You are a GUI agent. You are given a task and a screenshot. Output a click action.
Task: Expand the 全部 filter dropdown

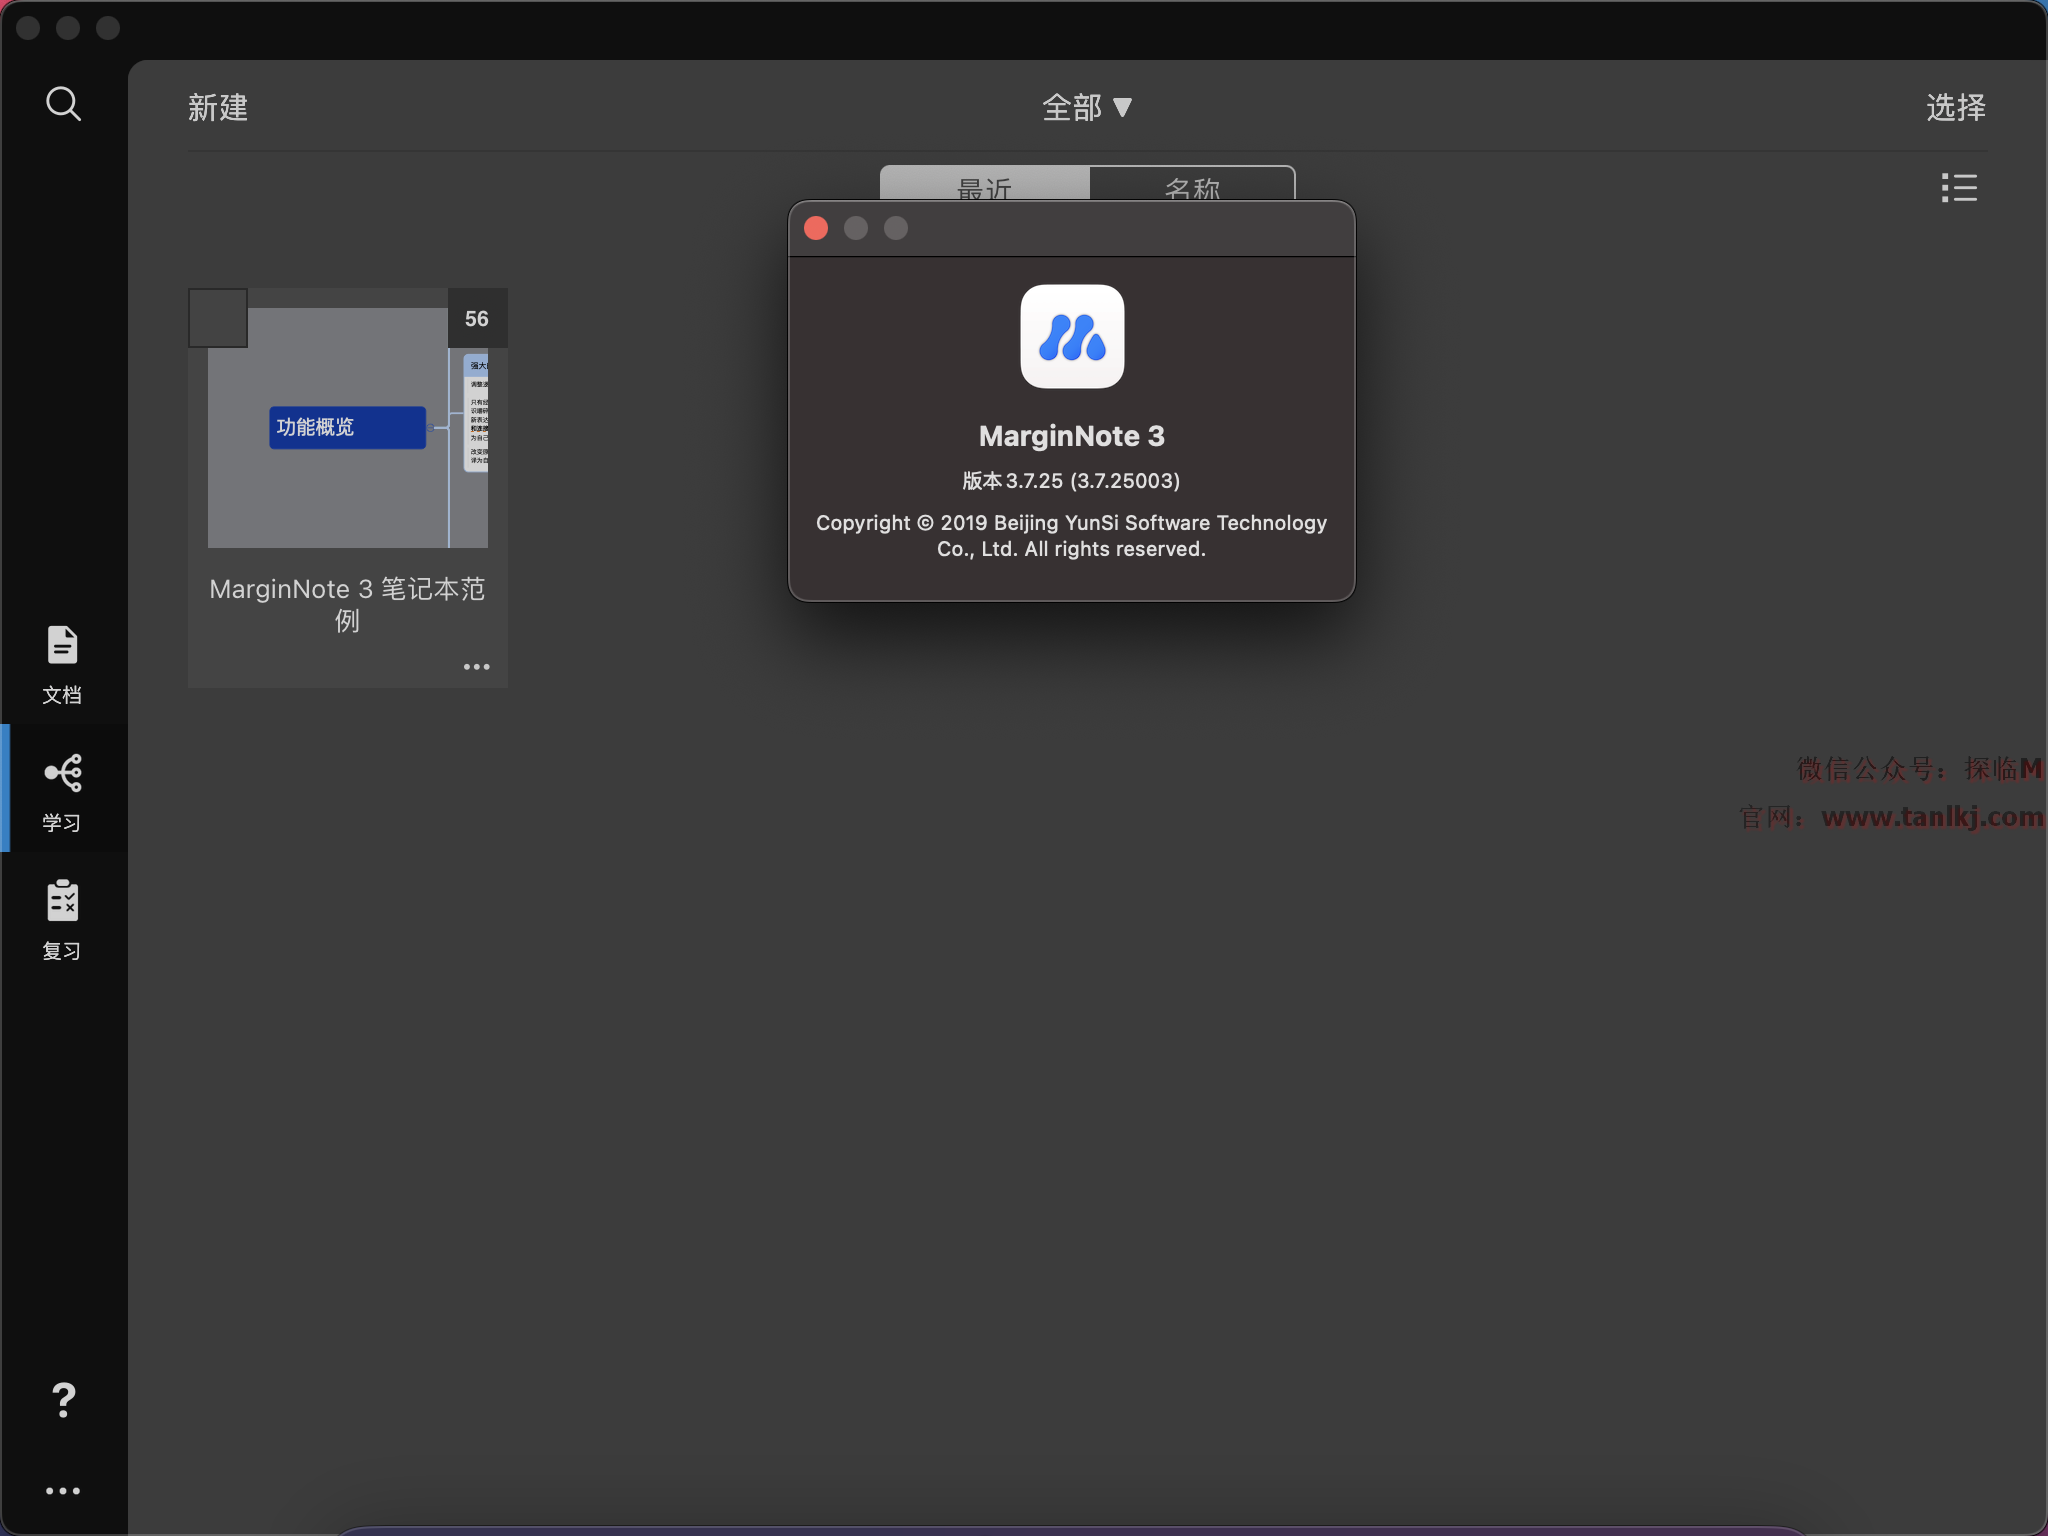(x=1087, y=107)
